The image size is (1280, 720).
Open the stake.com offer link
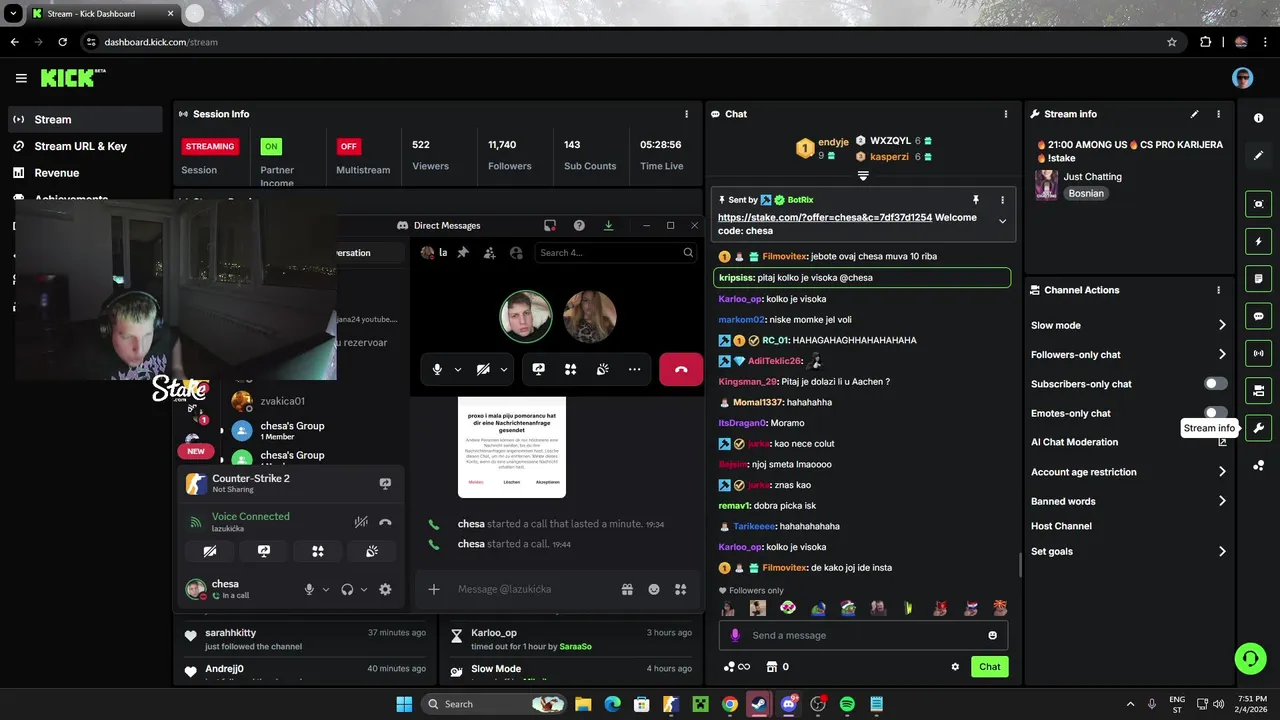coord(824,217)
